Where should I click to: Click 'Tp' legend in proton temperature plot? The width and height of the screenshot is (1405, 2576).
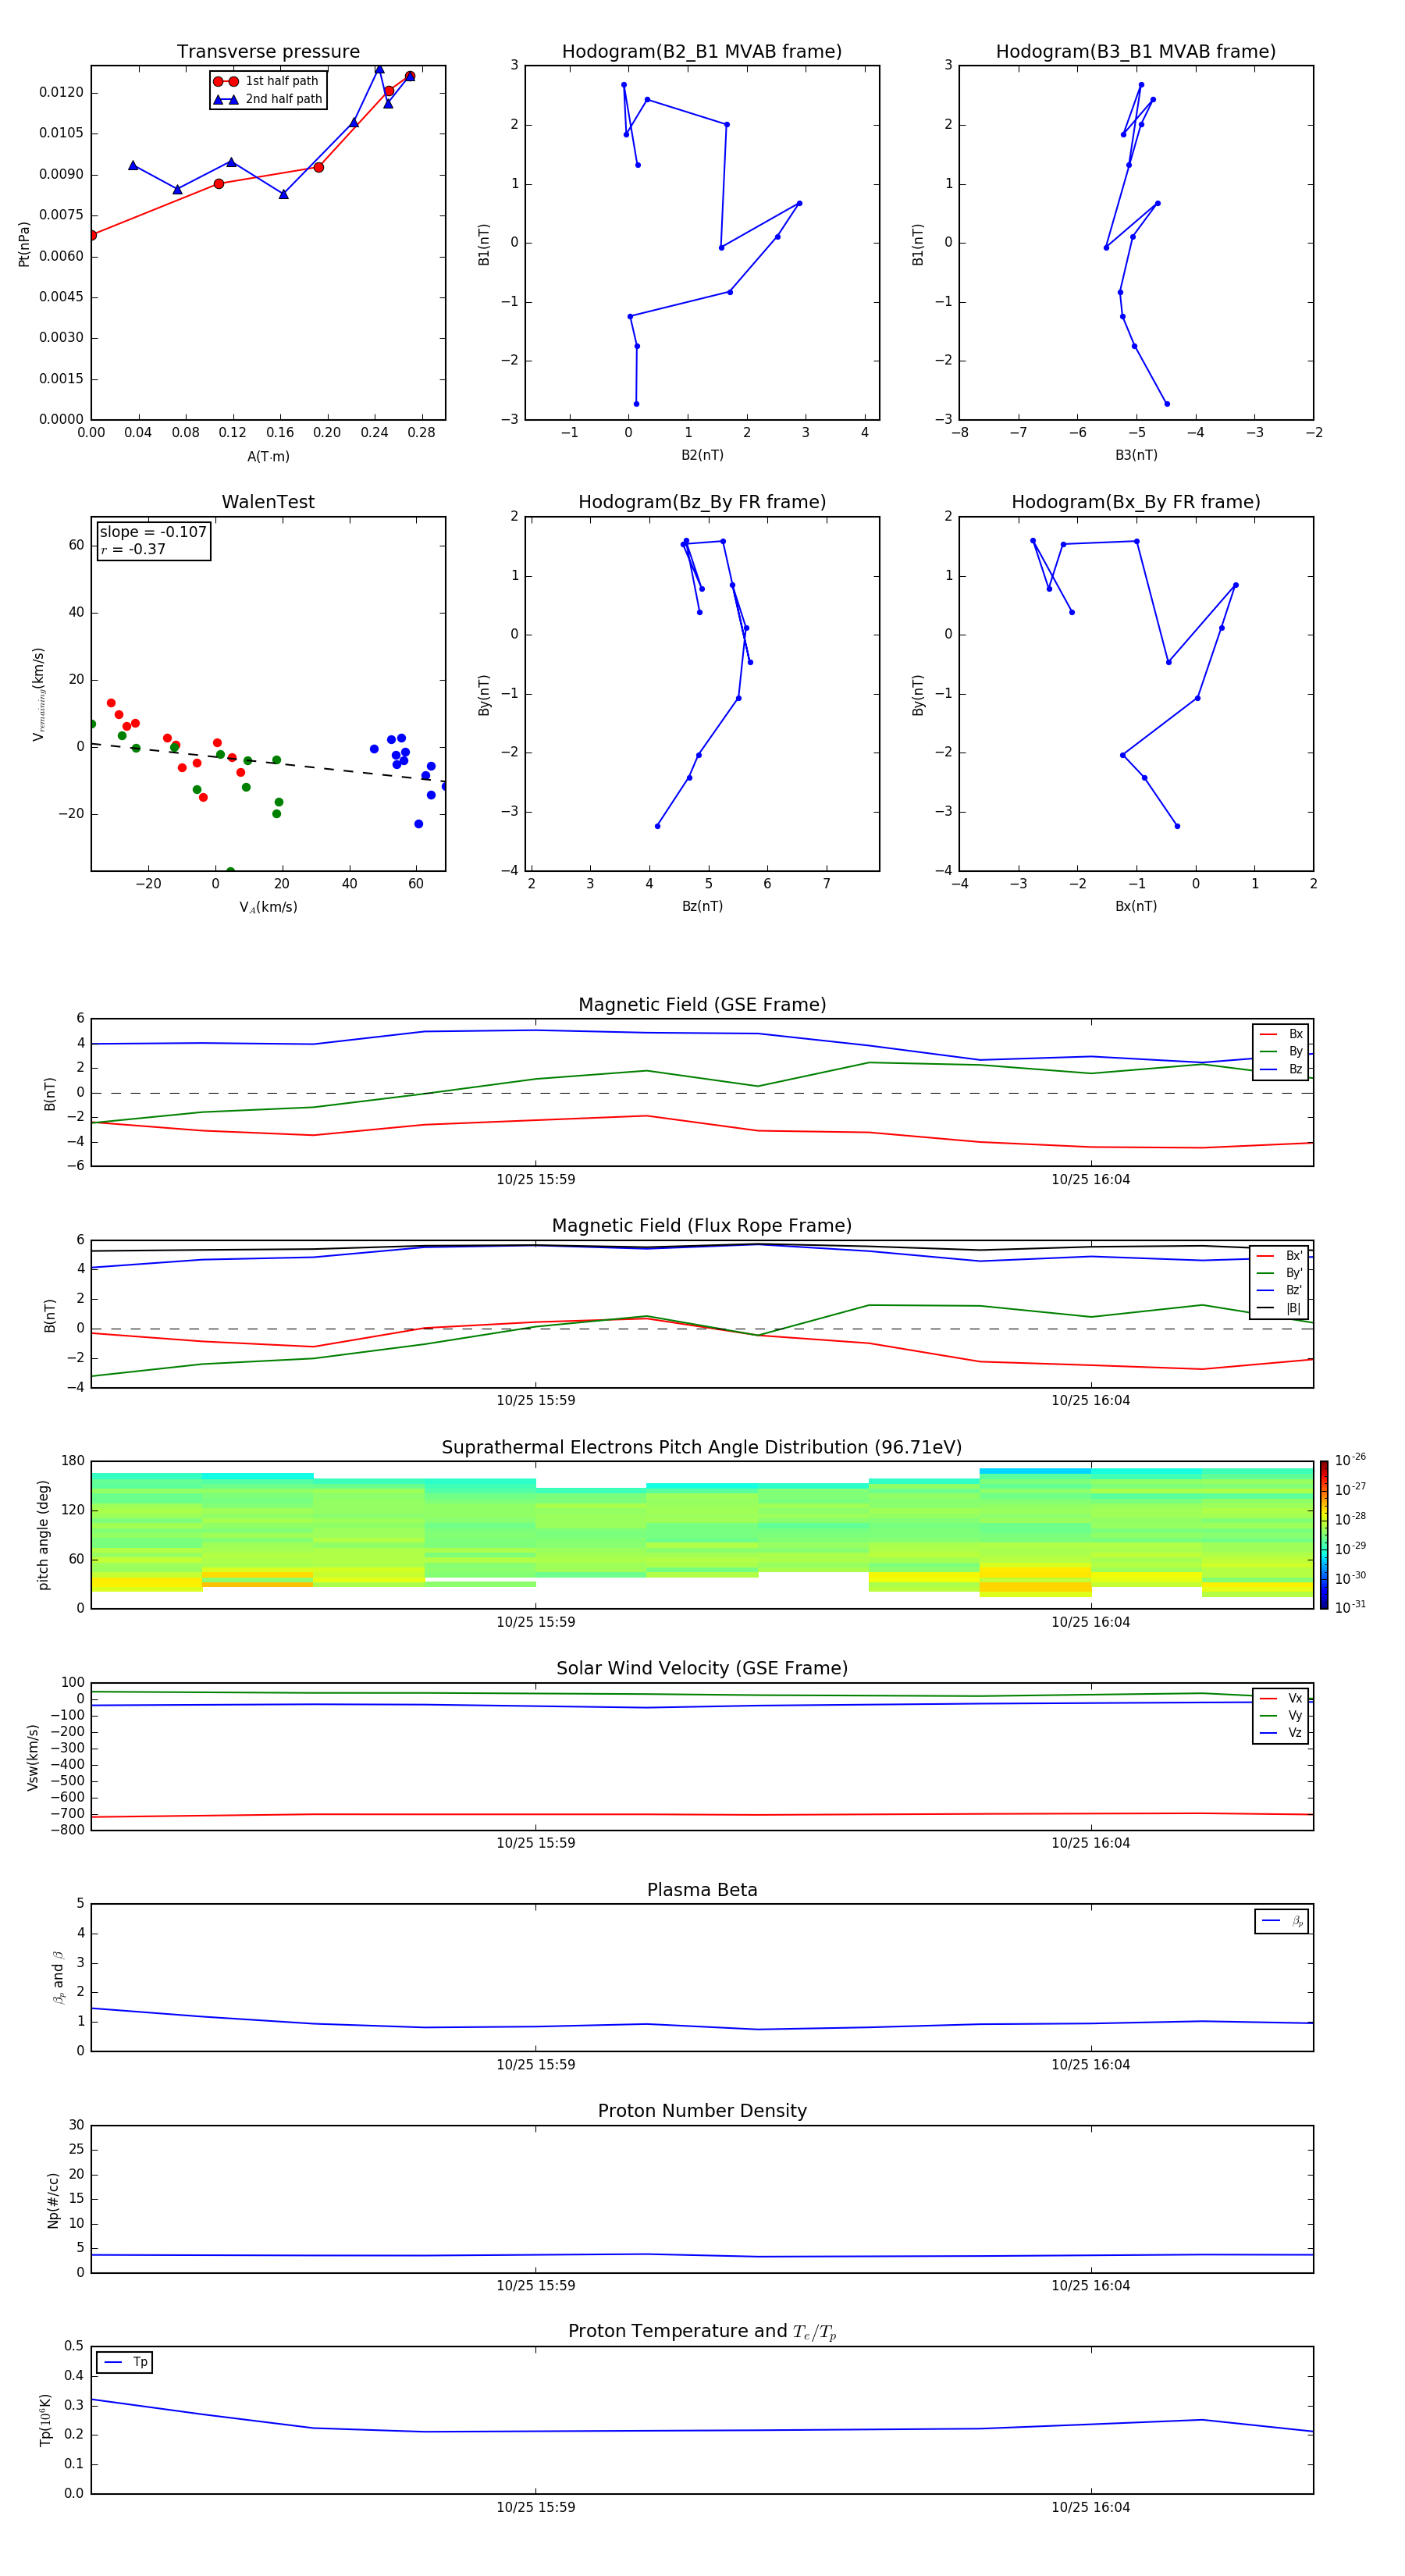pyautogui.click(x=125, y=2362)
